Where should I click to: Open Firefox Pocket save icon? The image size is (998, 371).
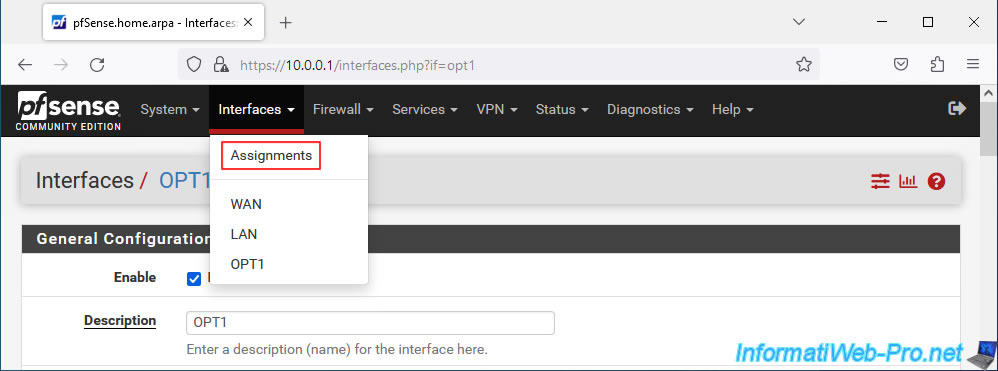click(901, 64)
